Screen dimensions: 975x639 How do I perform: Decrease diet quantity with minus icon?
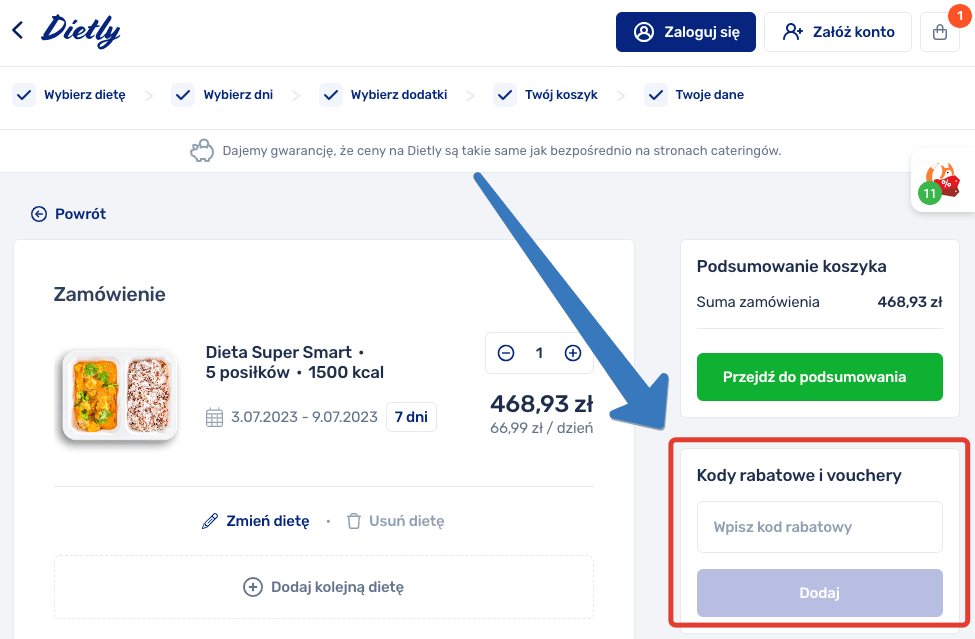[x=506, y=353]
